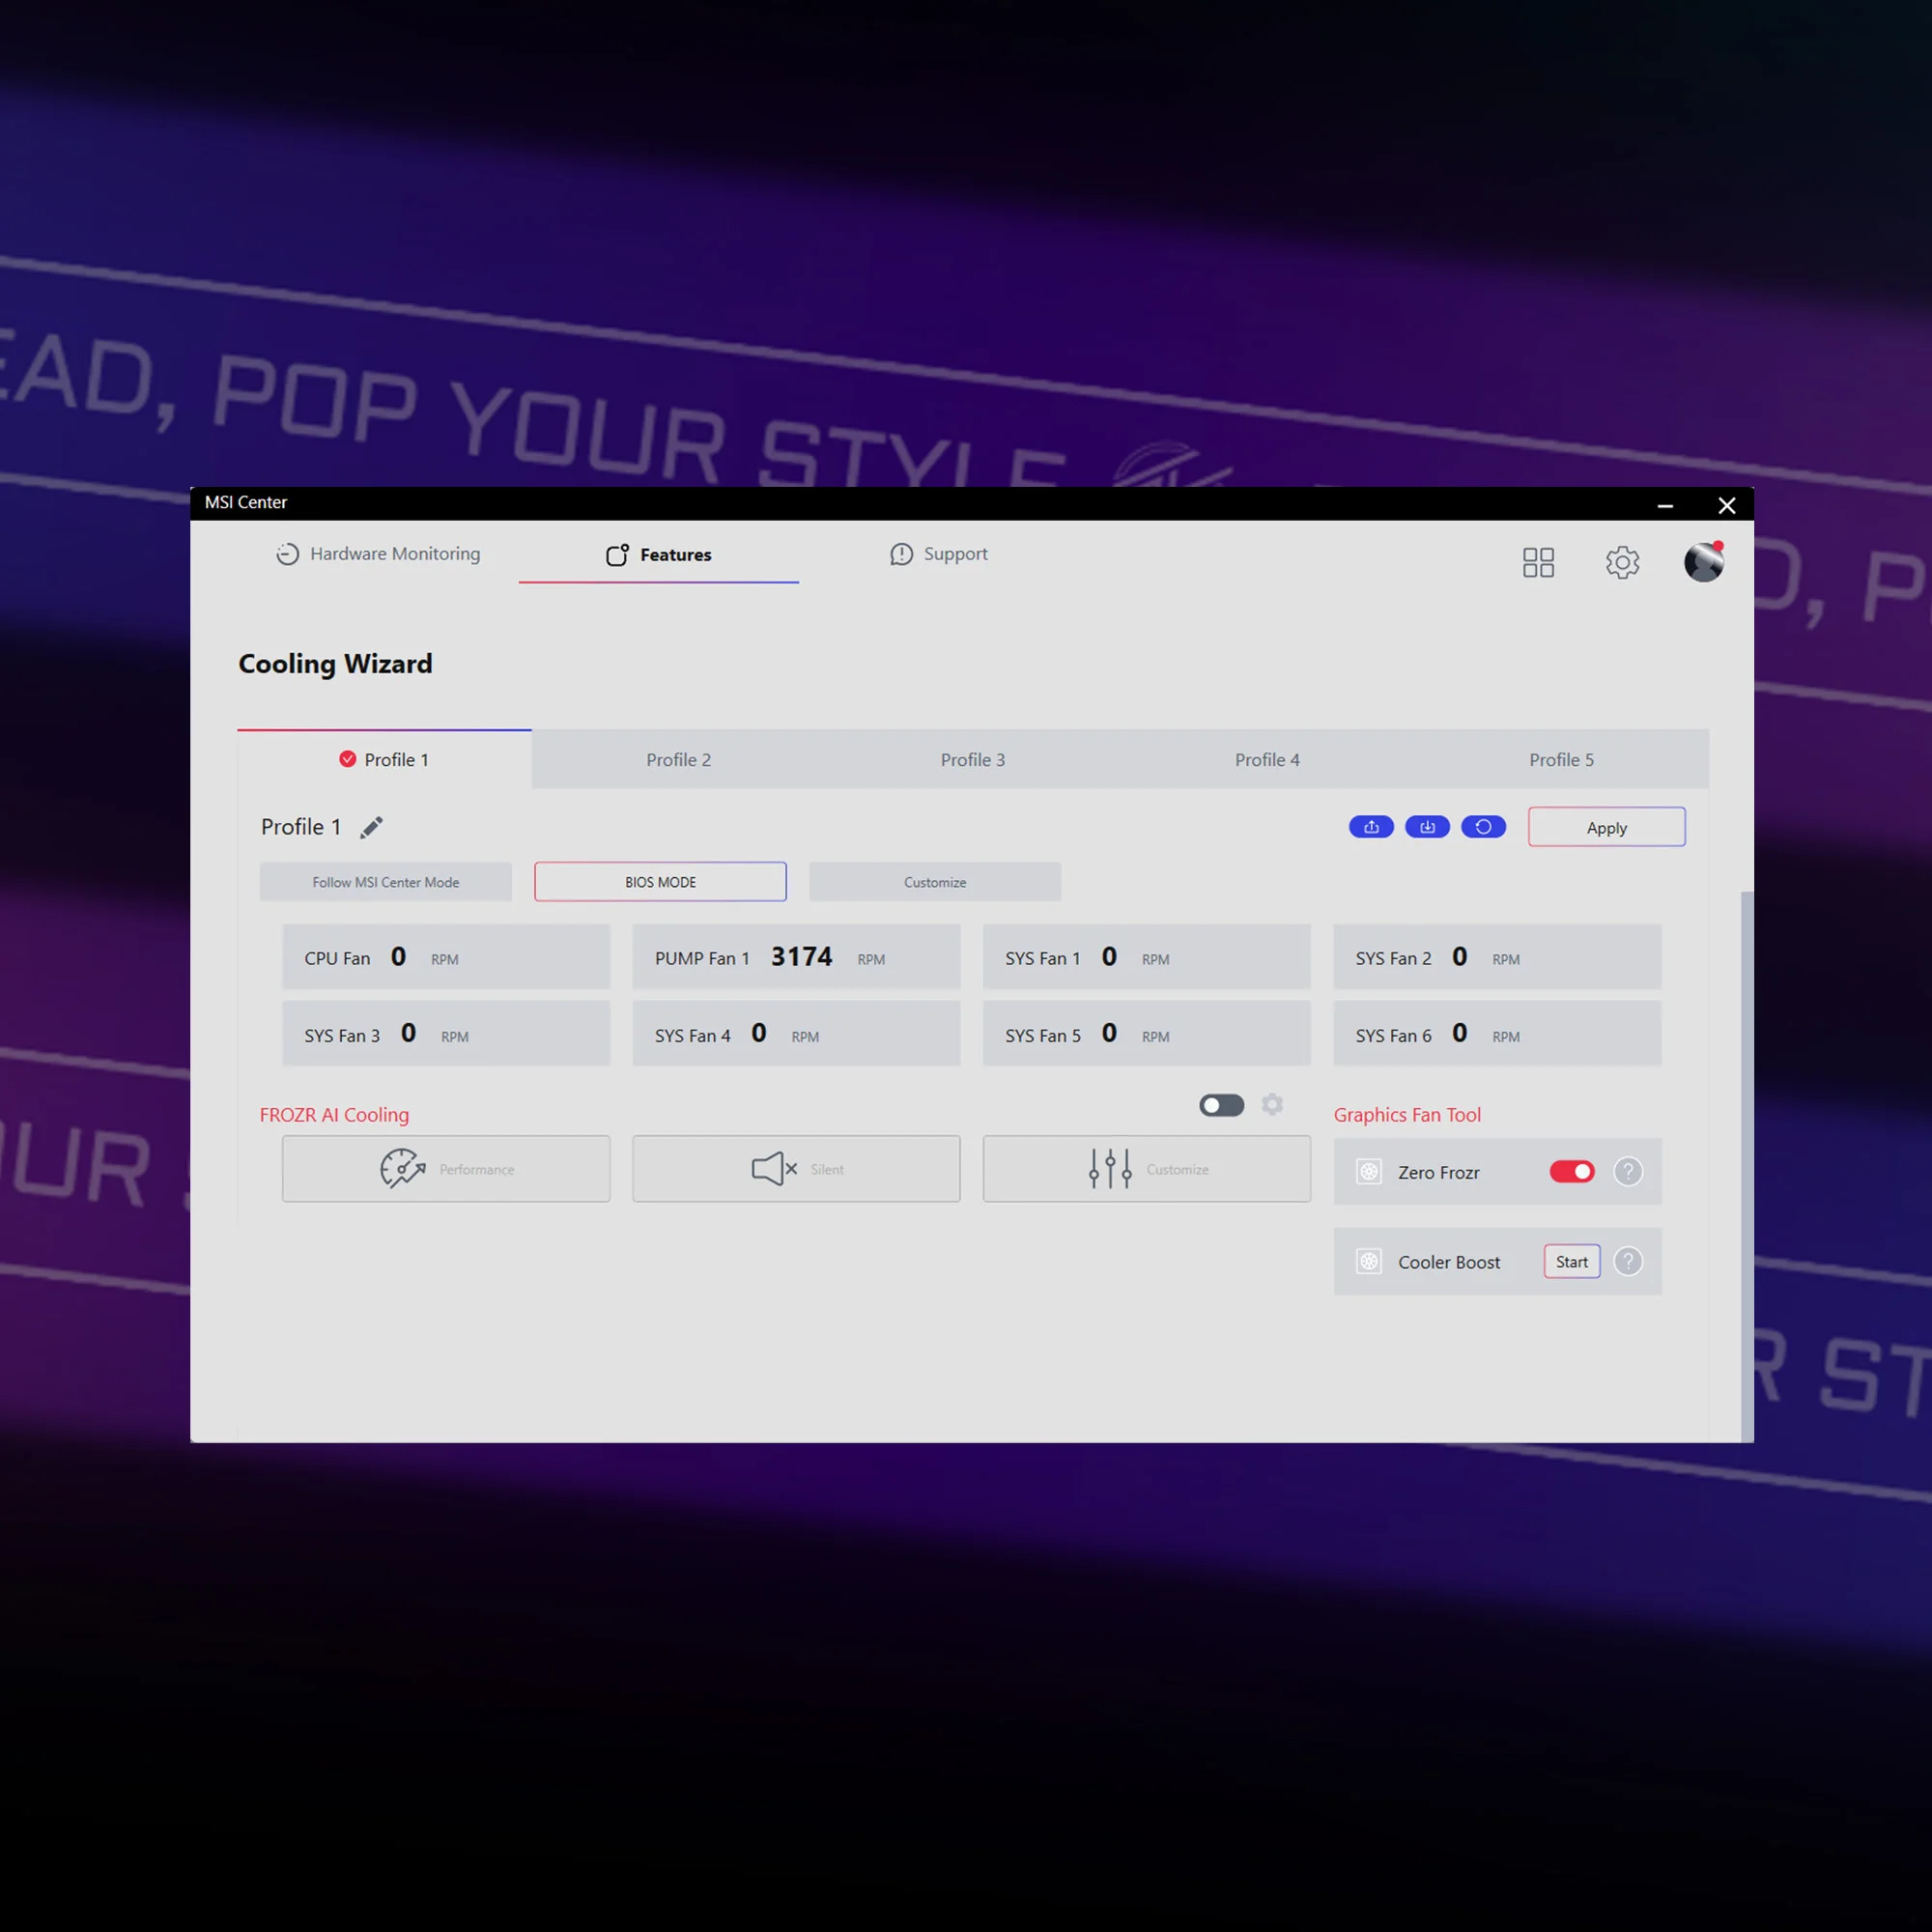Select FROZR AI Customize mode
Screen dimensions: 1932x1932
[x=1147, y=1168]
